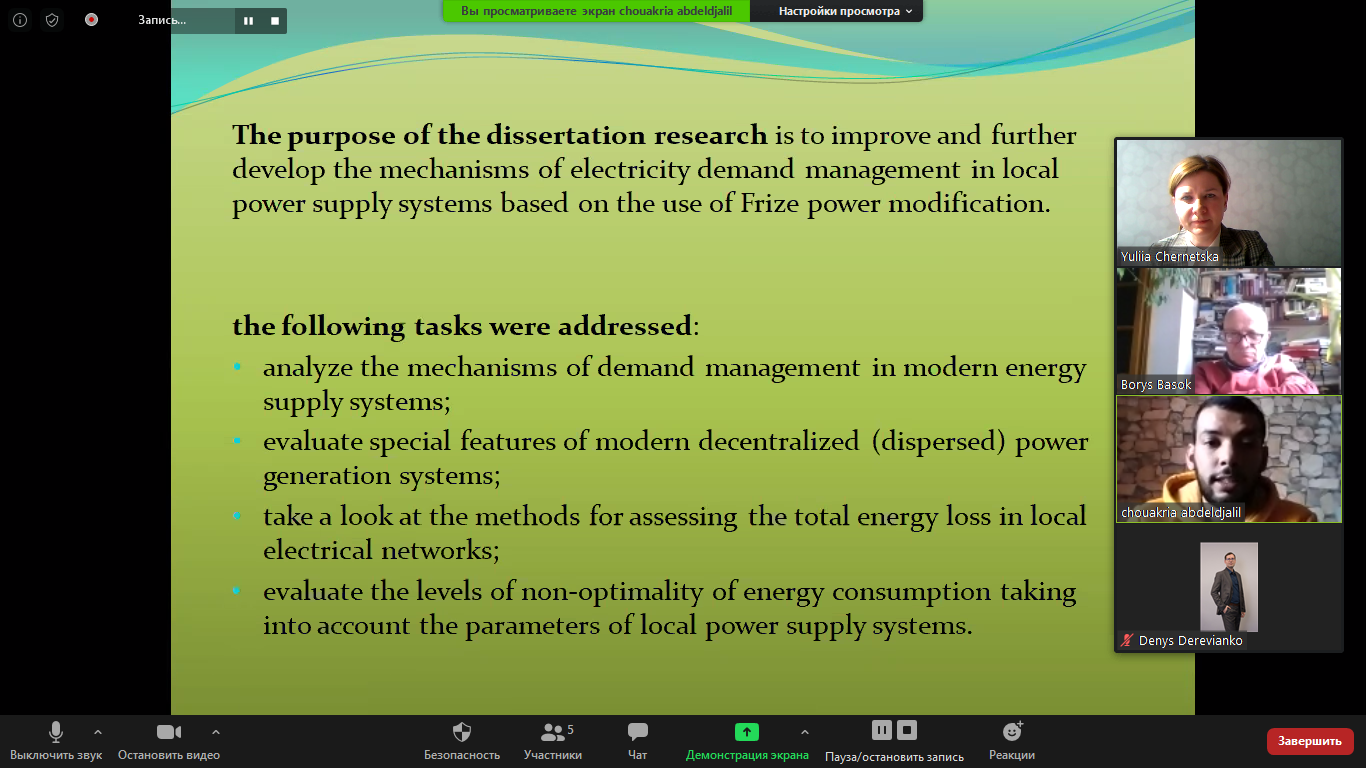The width and height of the screenshot is (1366, 768).
Task: Click bullet "evaluate the levels of non-optimality"
Action: (x=670, y=608)
